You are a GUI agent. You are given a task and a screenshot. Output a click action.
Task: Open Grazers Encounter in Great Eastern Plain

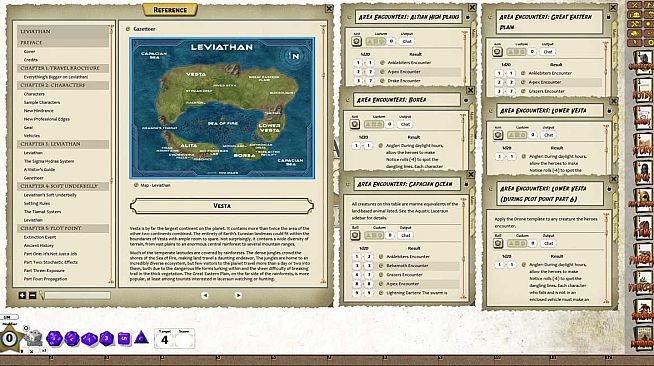[546, 91]
